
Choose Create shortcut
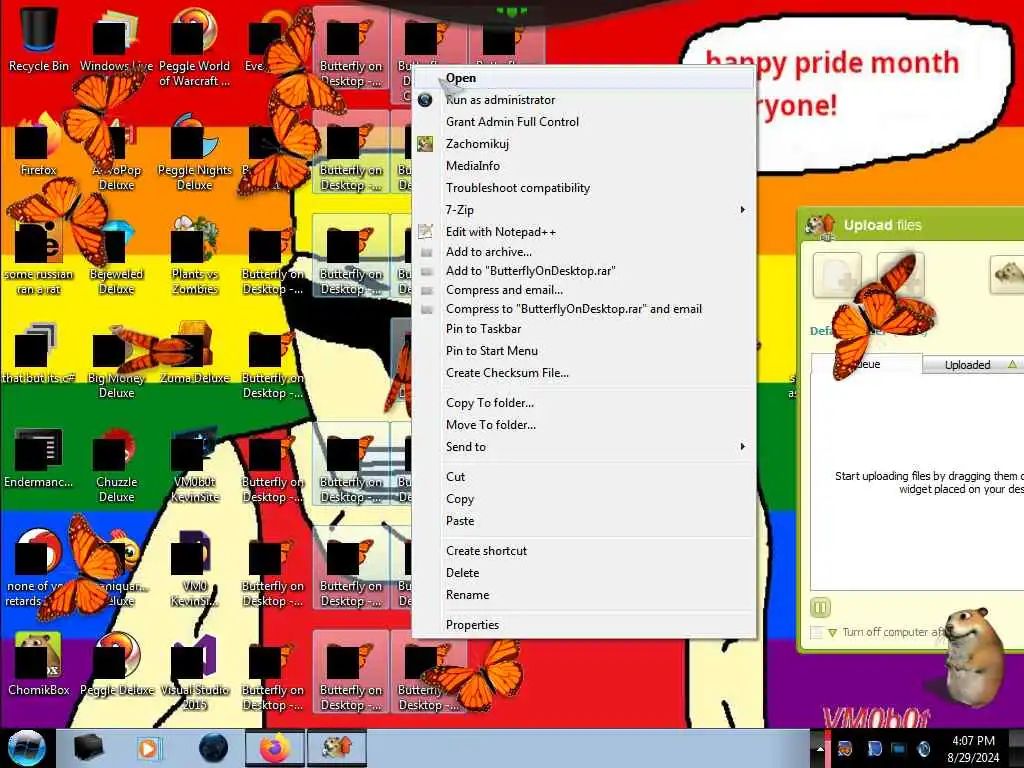pyautogui.click(x=584, y=551)
